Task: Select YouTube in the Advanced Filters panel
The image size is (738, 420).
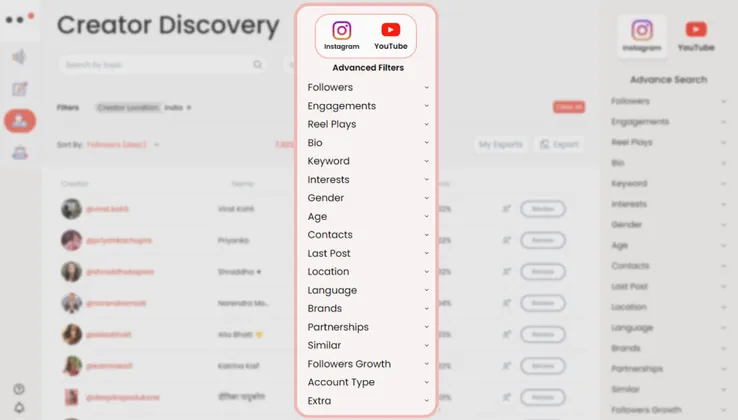Action: click(x=391, y=36)
